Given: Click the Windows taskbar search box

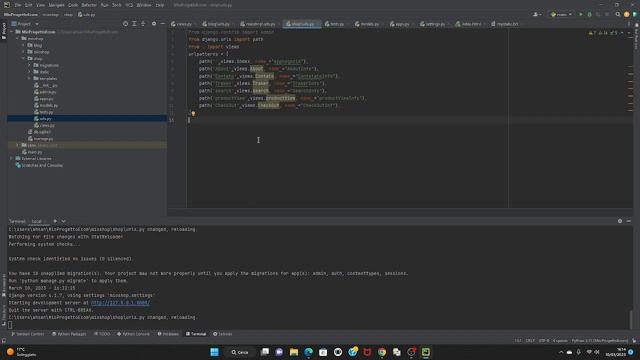Looking at the screenshot, I should tap(240, 352).
